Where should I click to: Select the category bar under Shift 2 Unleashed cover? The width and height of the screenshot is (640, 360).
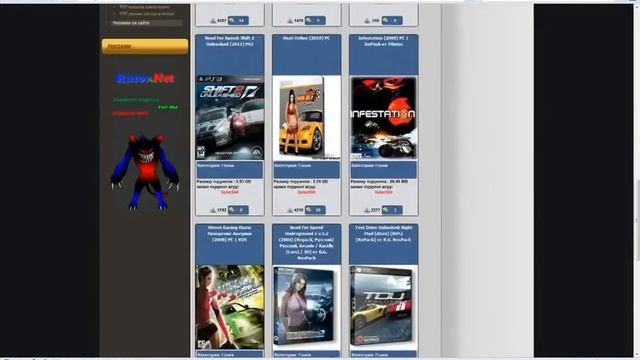coord(230,169)
